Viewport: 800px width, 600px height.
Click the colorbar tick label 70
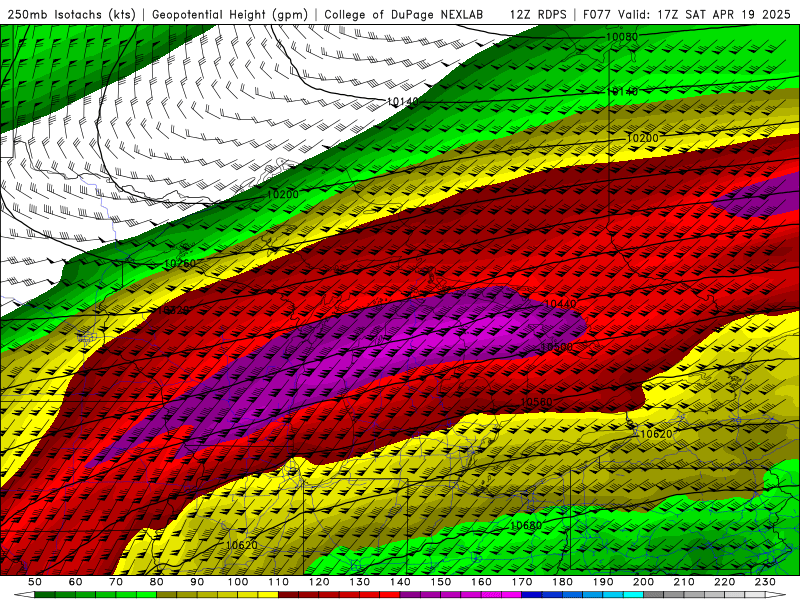[116, 582]
